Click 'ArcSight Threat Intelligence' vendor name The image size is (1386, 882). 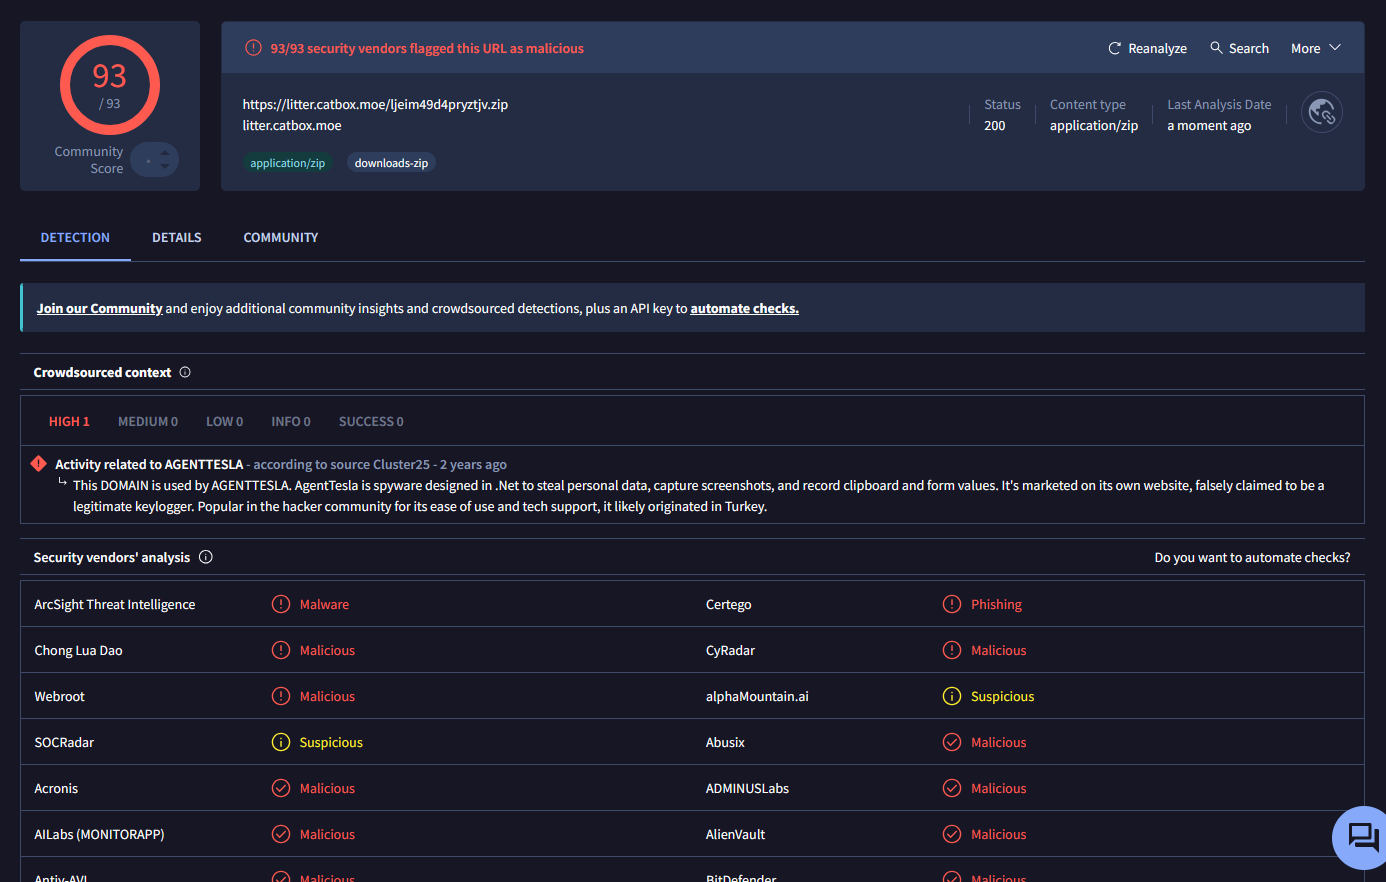click(115, 604)
